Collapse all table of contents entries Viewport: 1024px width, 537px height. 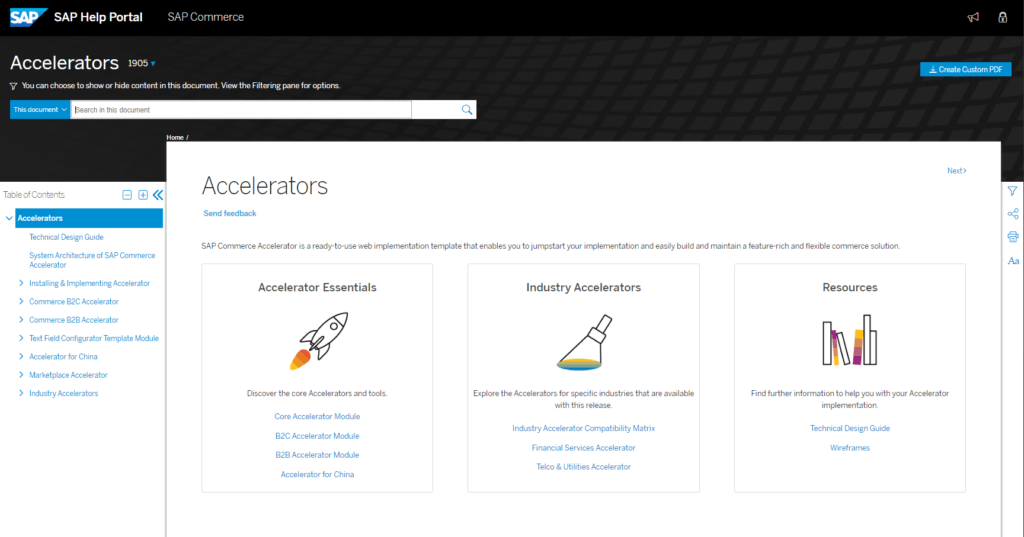point(127,195)
